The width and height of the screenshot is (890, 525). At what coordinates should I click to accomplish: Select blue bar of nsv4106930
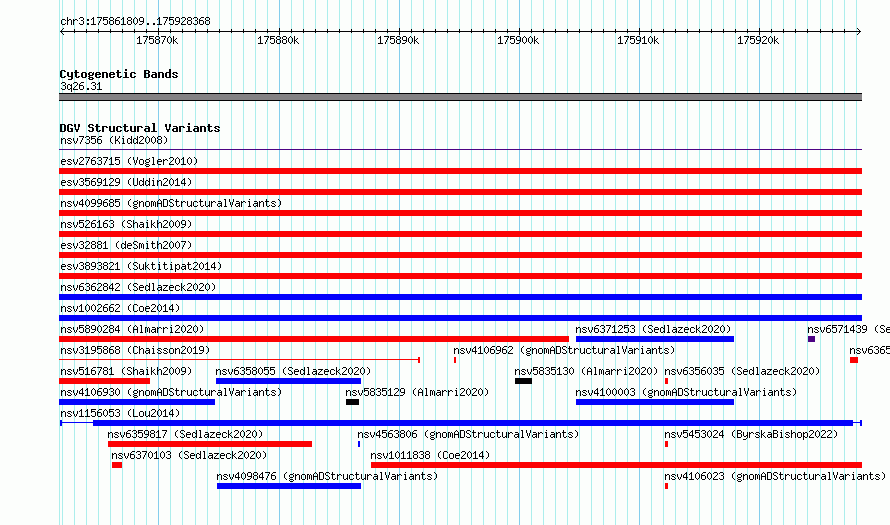pos(137,402)
